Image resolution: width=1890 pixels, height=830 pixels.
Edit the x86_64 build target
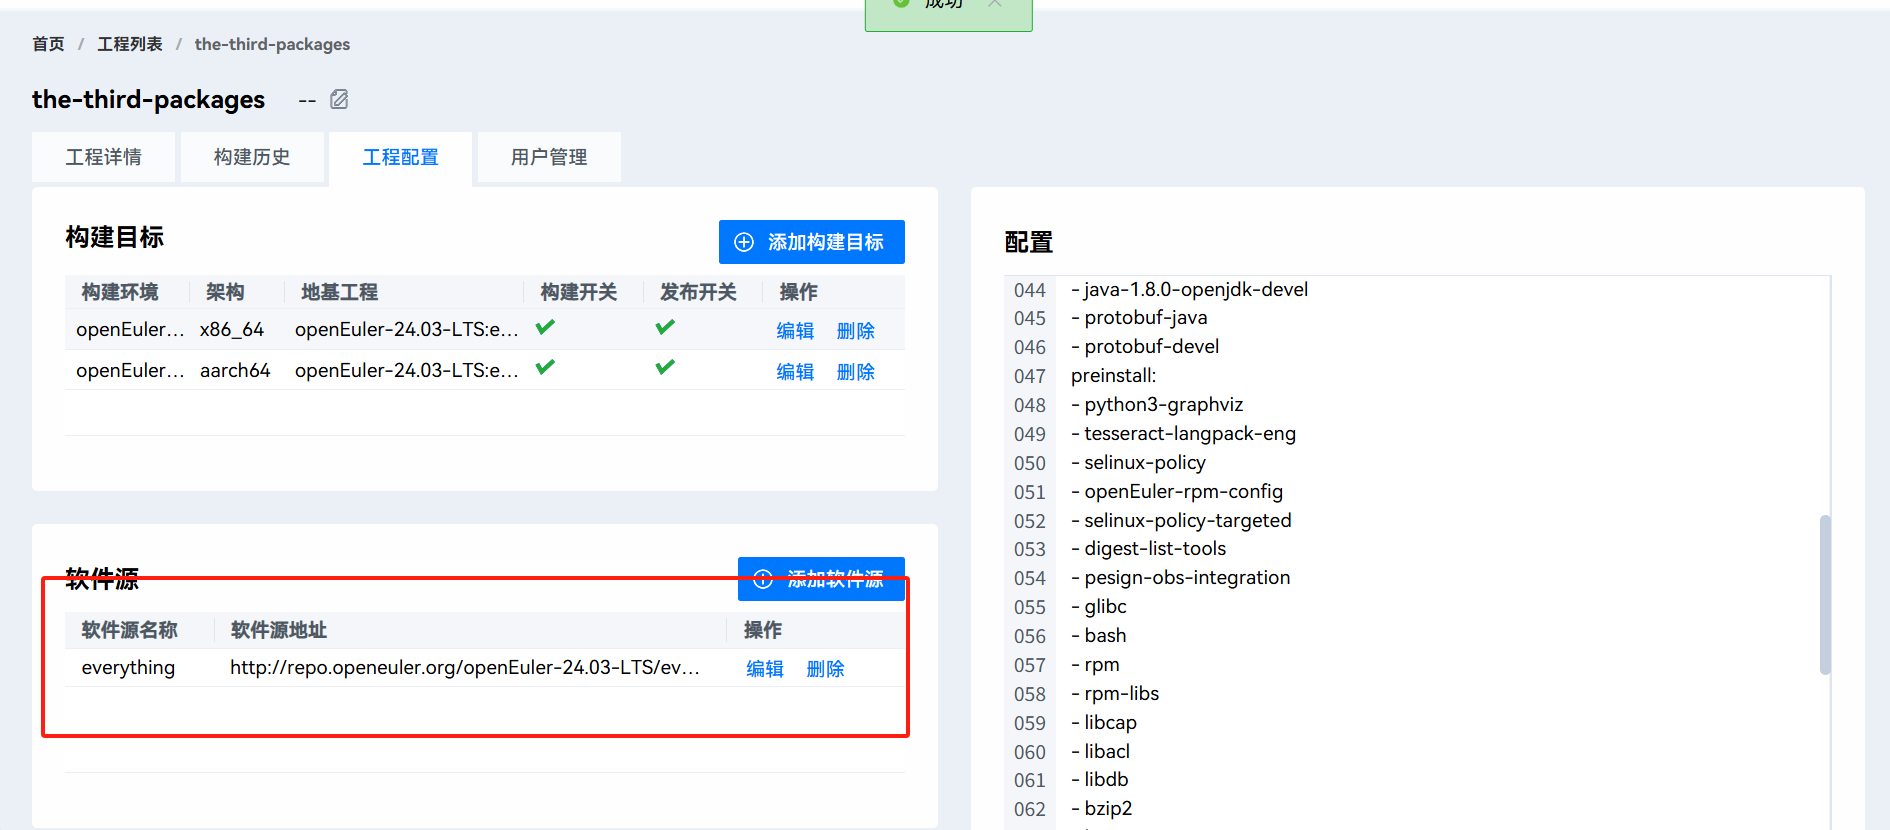(x=795, y=331)
